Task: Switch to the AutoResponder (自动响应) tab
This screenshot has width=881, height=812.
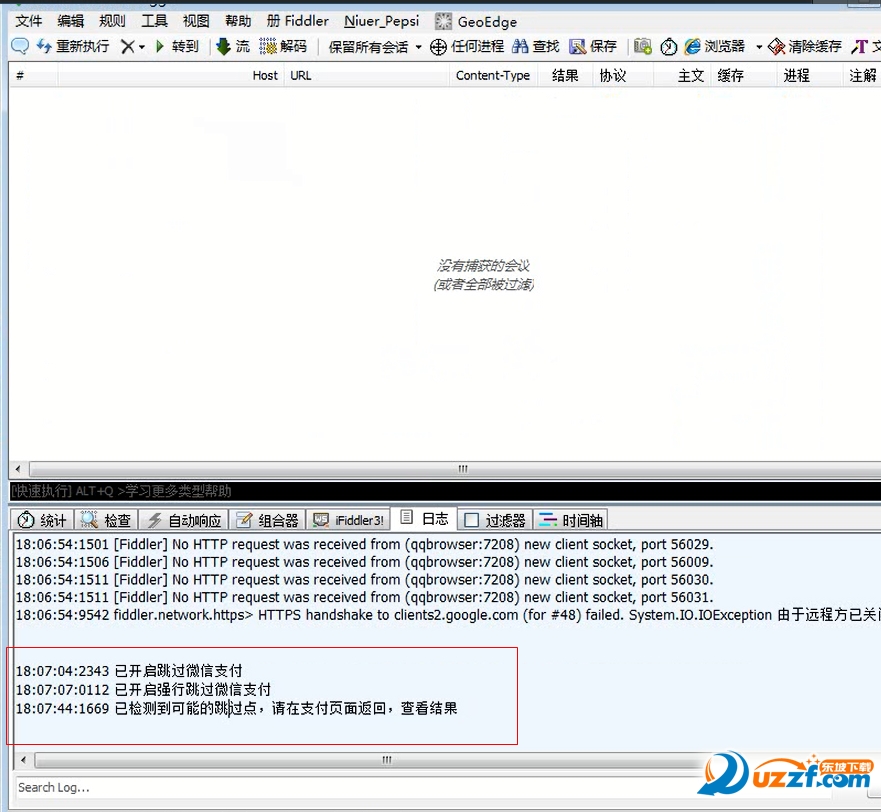Action: (x=185, y=520)
